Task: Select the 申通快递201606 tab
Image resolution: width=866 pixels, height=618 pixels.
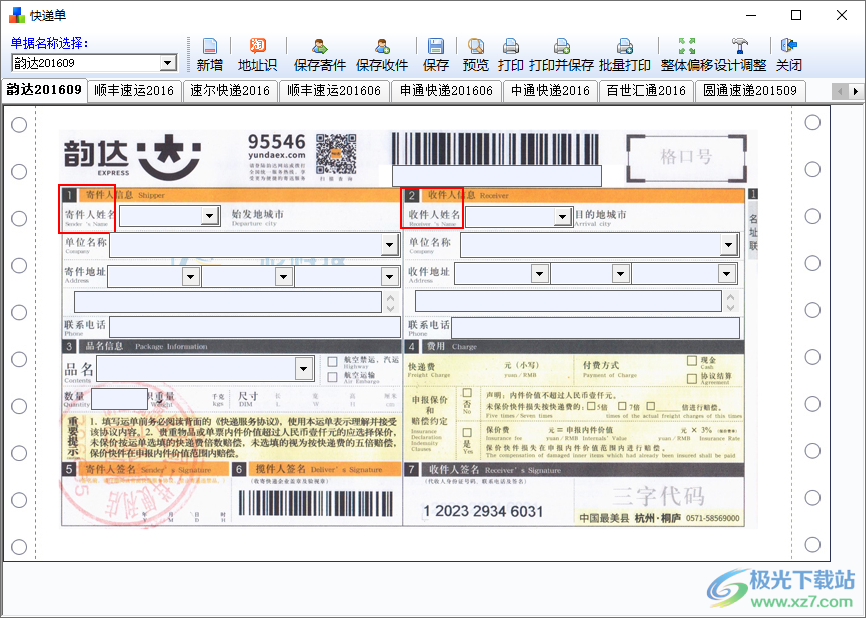Action: (x=446, y=91)
